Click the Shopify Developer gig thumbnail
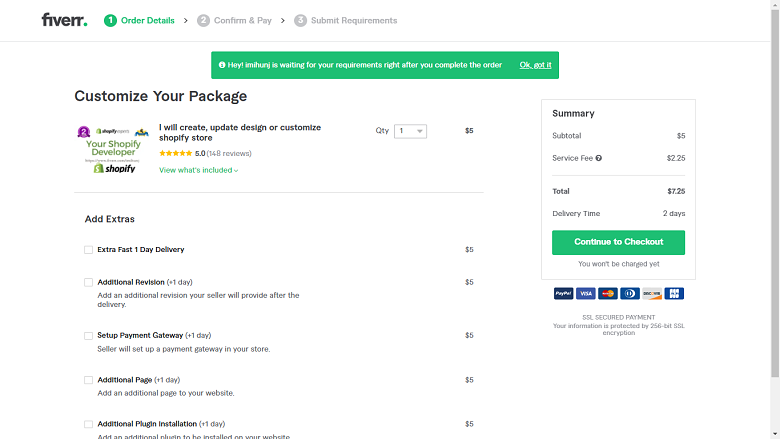 113,149
